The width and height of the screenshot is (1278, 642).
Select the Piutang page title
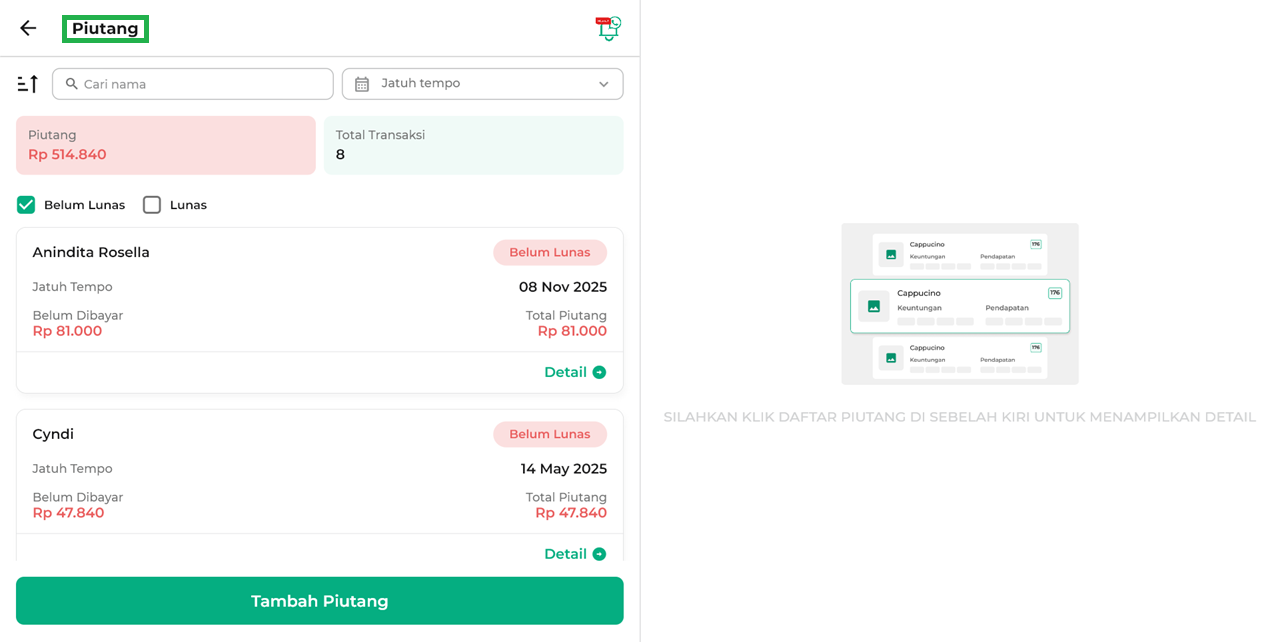(105, 29)
